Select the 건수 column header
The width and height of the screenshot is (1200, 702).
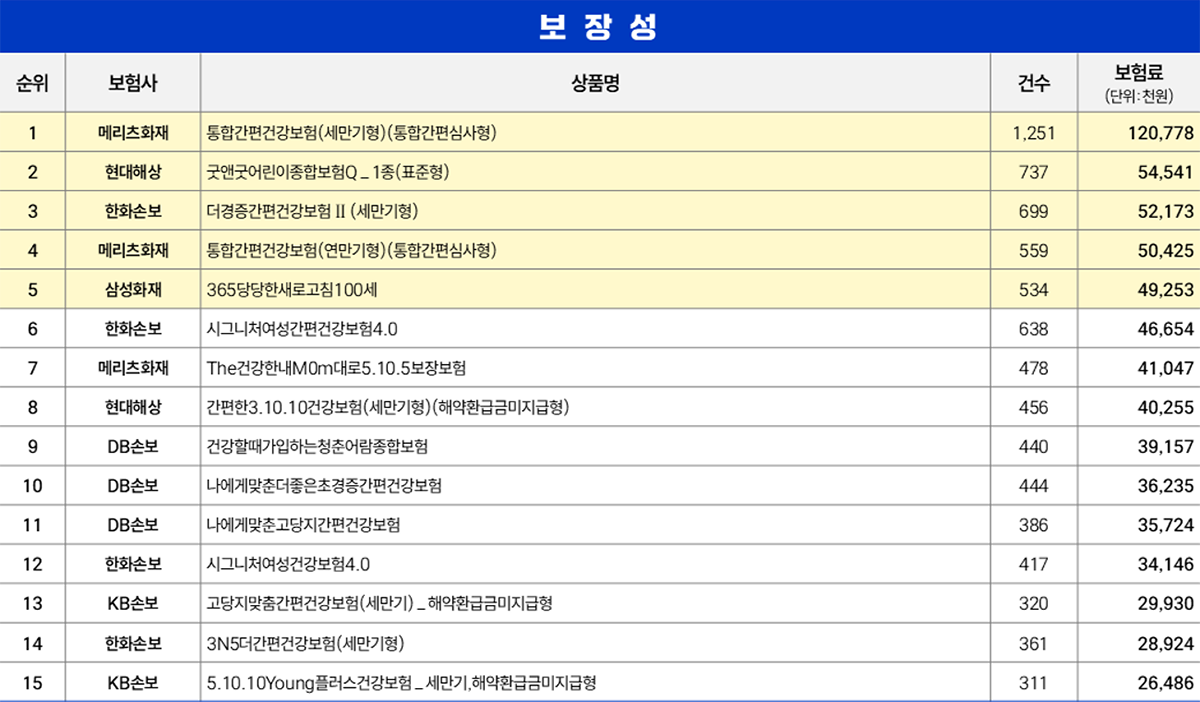point(1034,83)
